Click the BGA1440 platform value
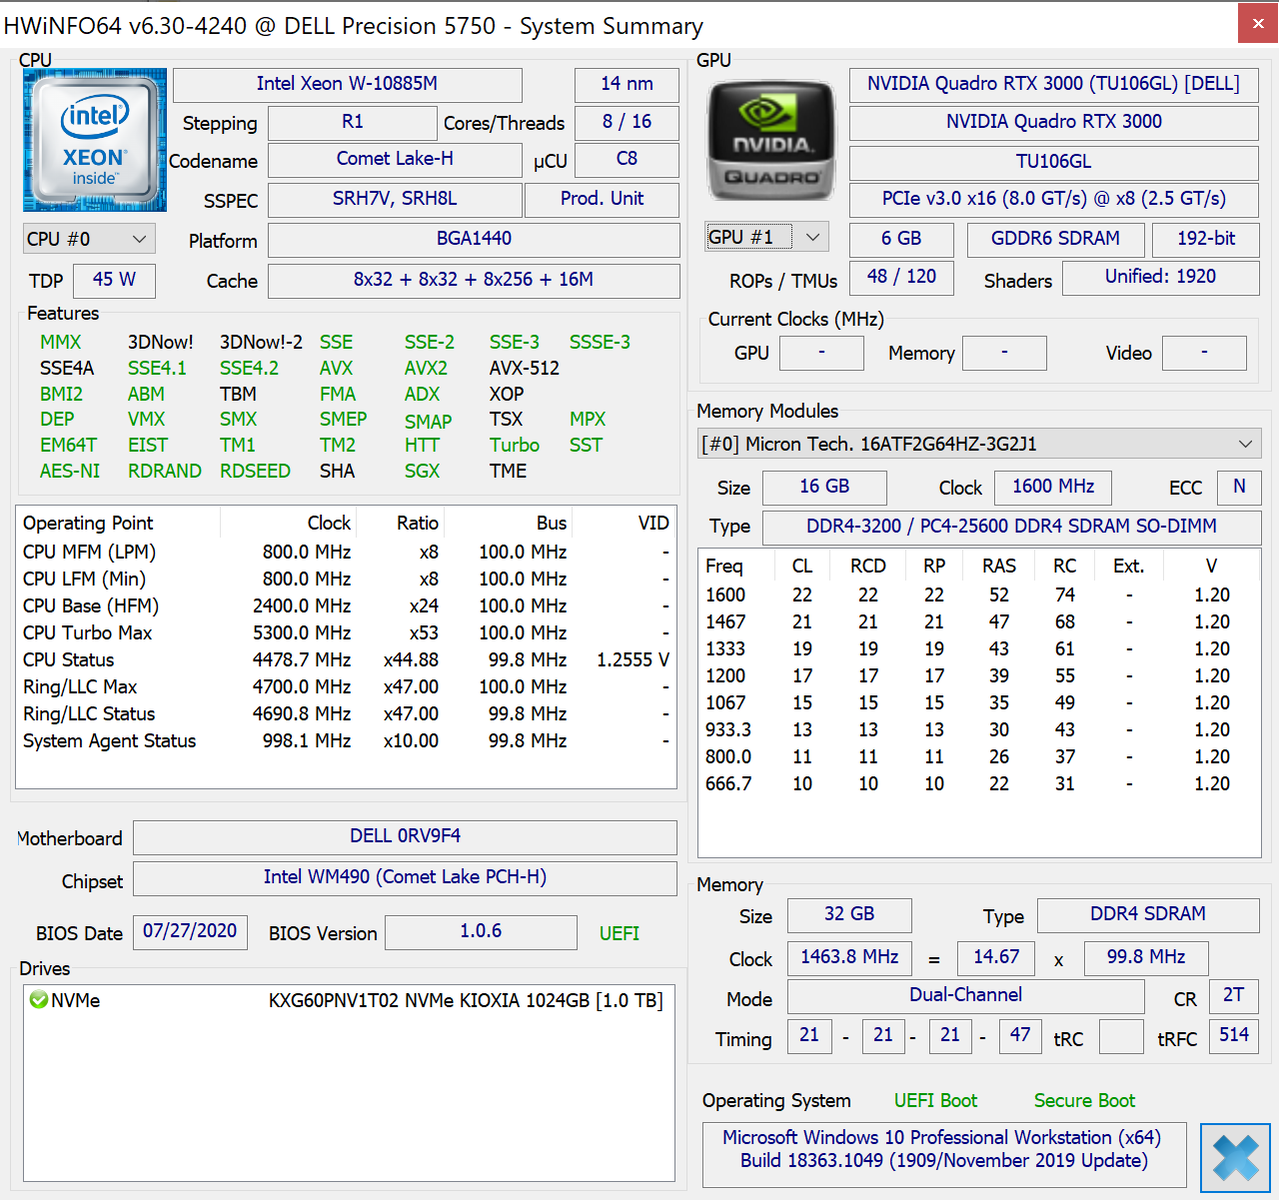The image size is (1279, 1200). [474, 239]
